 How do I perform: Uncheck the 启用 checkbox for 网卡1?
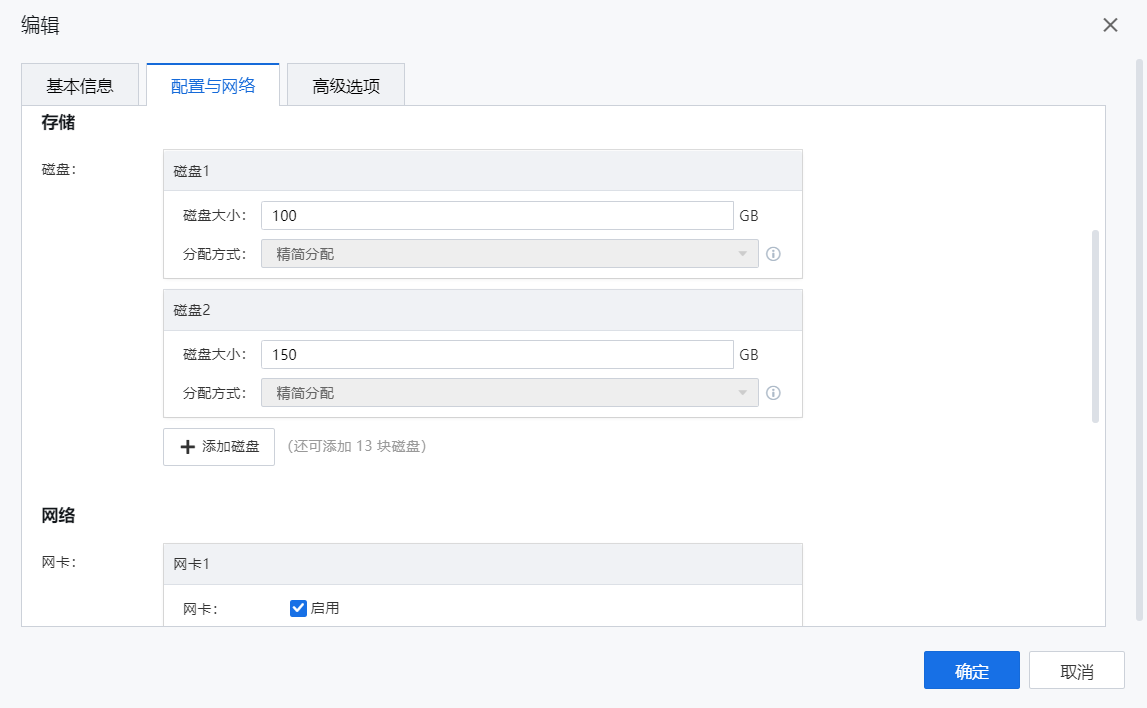click(298, 608)
